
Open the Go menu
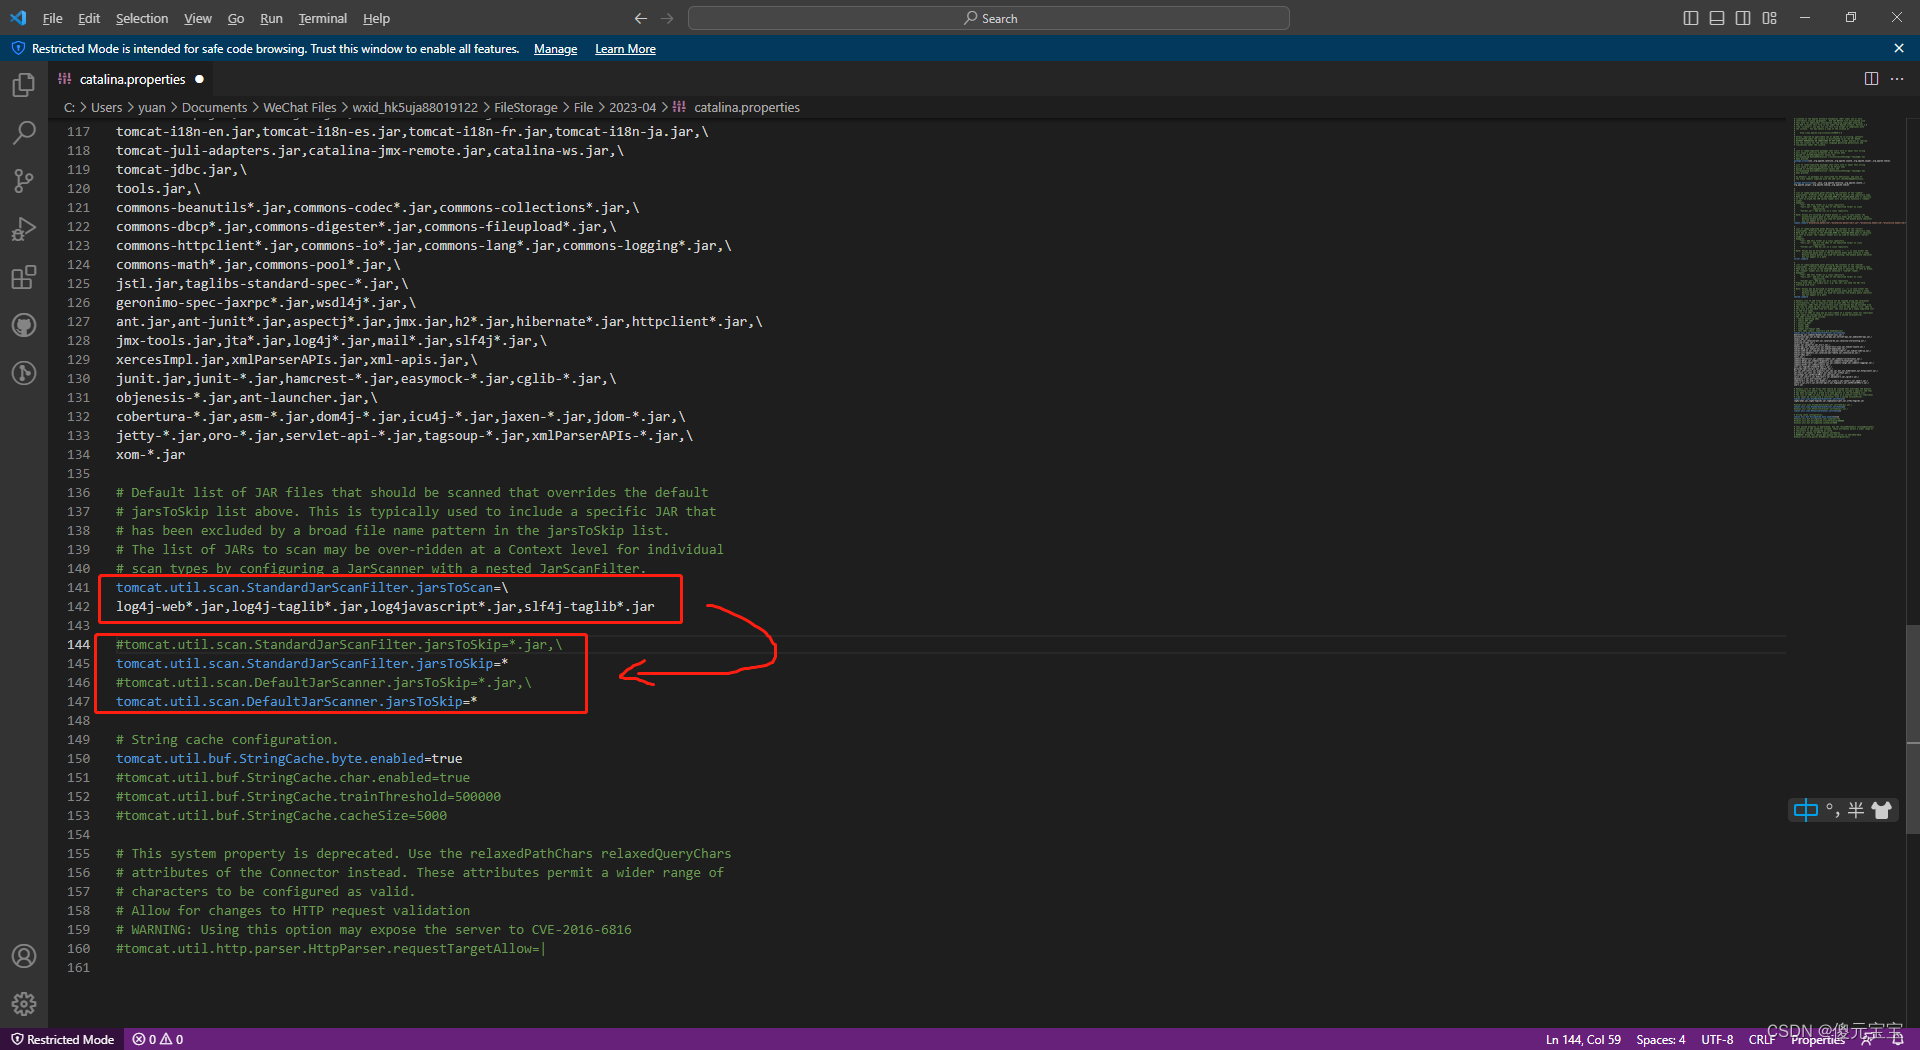click(x=236, y=18)
